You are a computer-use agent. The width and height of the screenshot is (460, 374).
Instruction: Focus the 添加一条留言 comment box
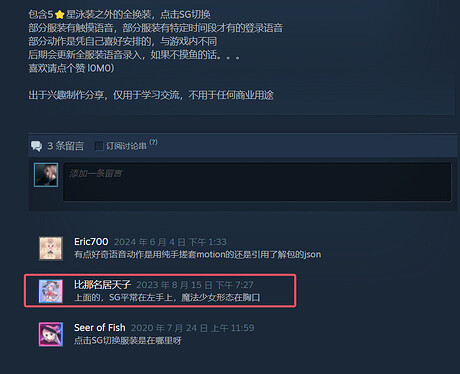[257, 182]
